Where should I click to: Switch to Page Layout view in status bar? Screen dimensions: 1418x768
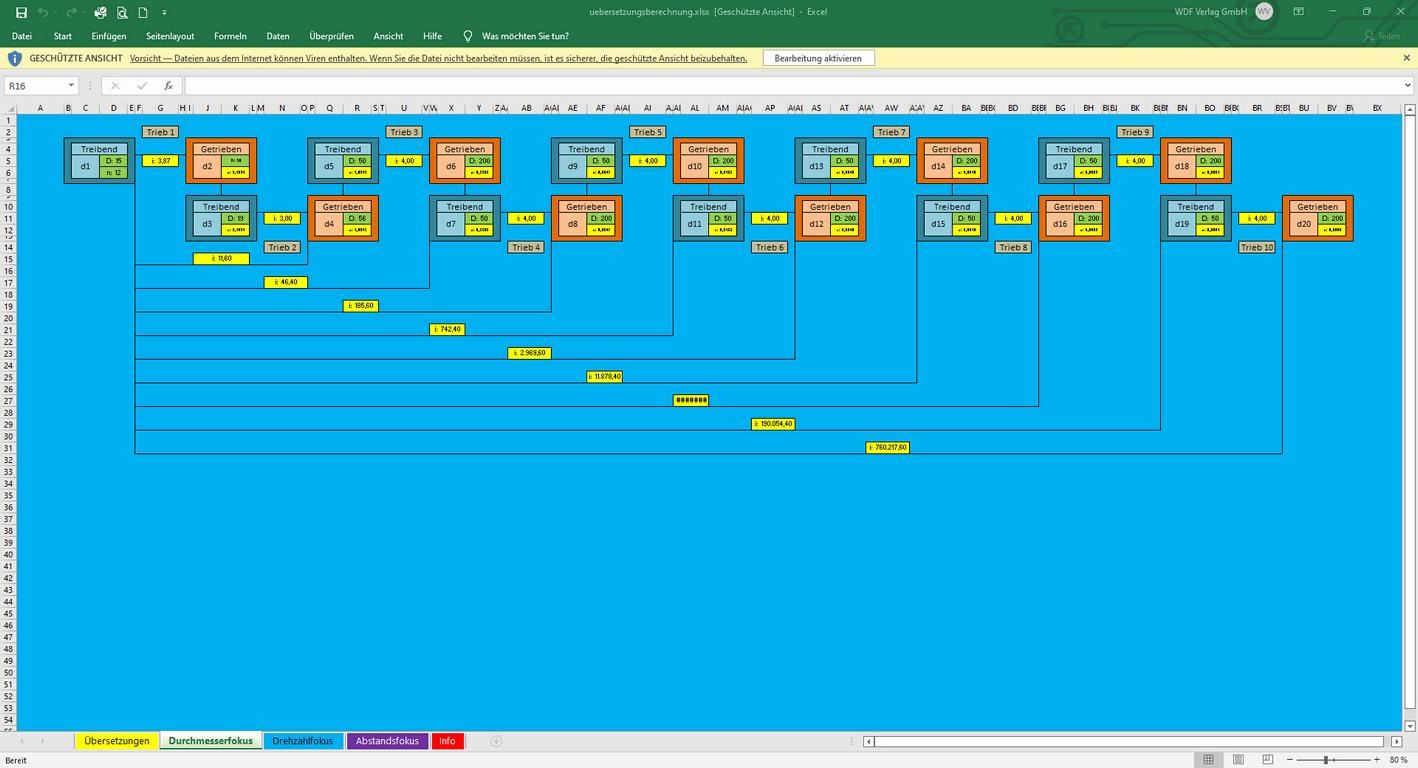[1238, 760]
